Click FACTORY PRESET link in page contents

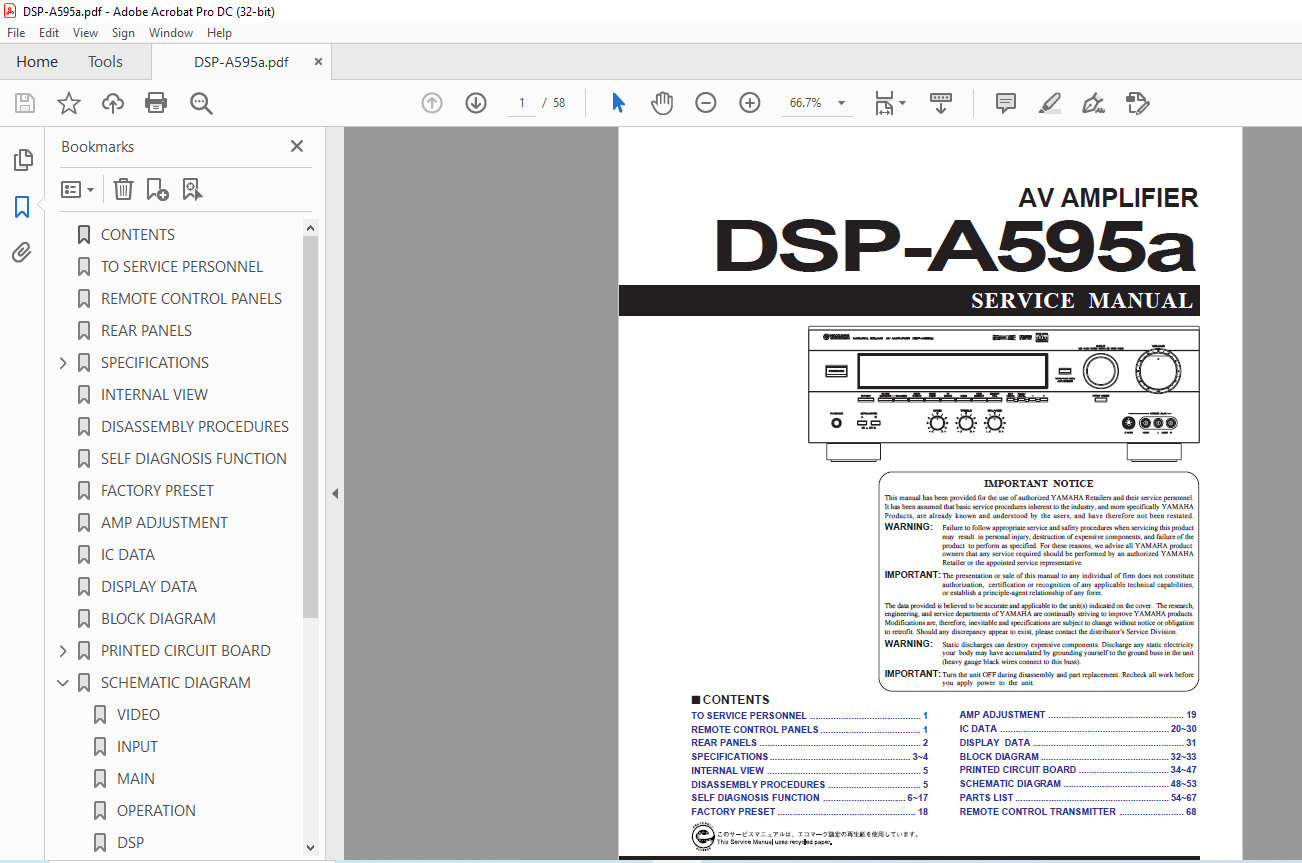[809, 812]
